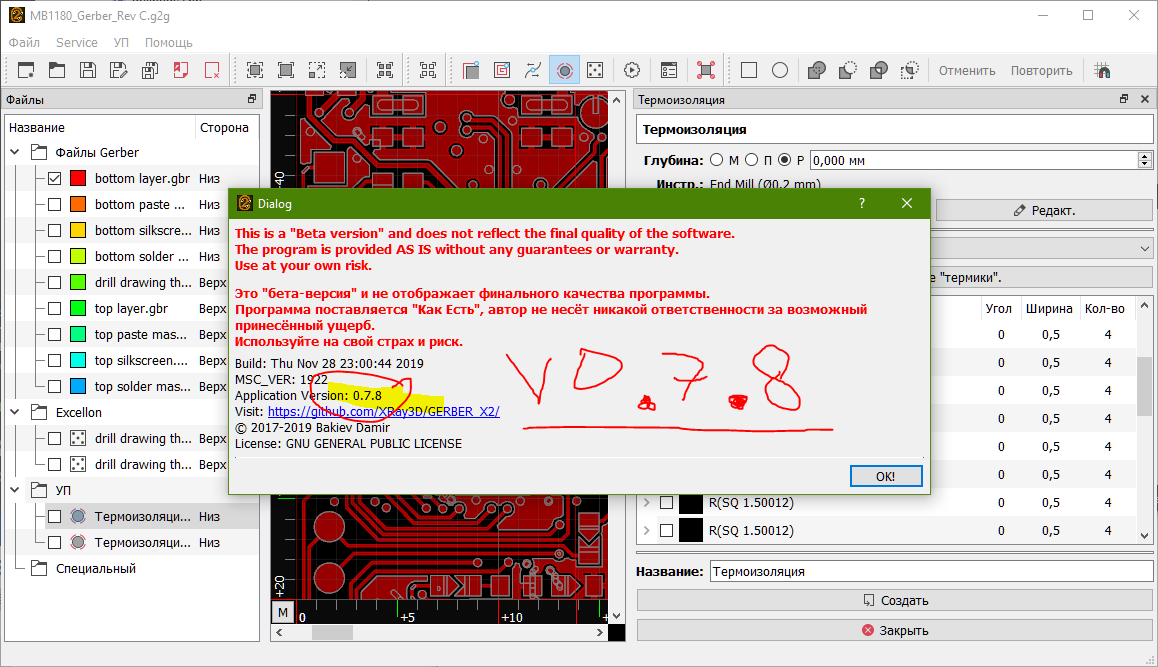The image size is (1158, 667).
Task: Collapse the УП tree node
Action: pyautogui.click(x=15, y=490)
